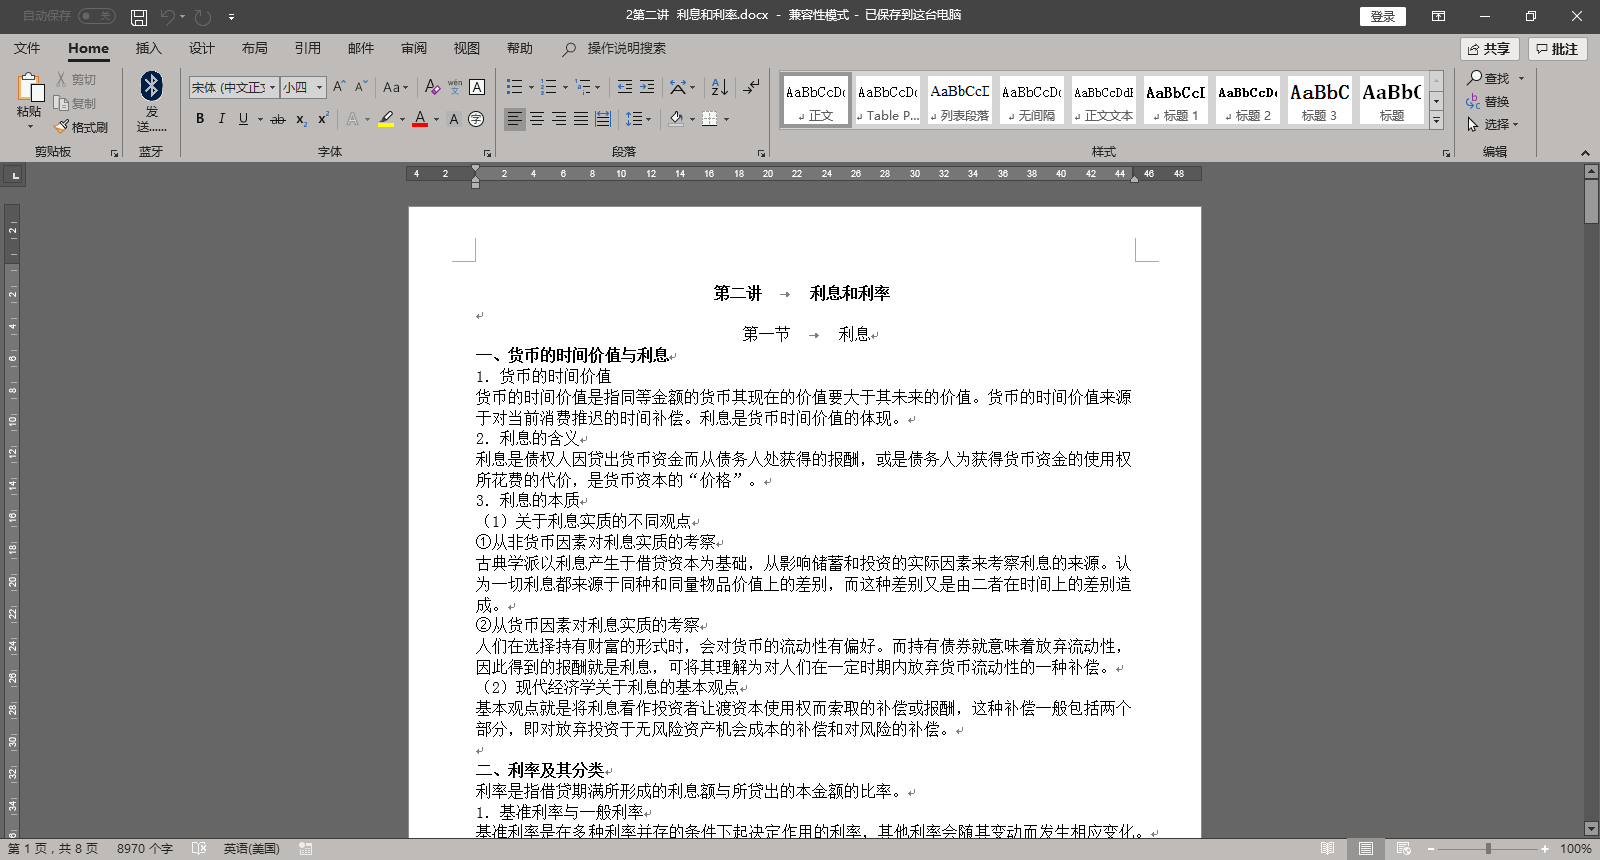The image size is (1600, 860).
Task: Switch to the 审阅 Review tab
Action: (414, 48)
